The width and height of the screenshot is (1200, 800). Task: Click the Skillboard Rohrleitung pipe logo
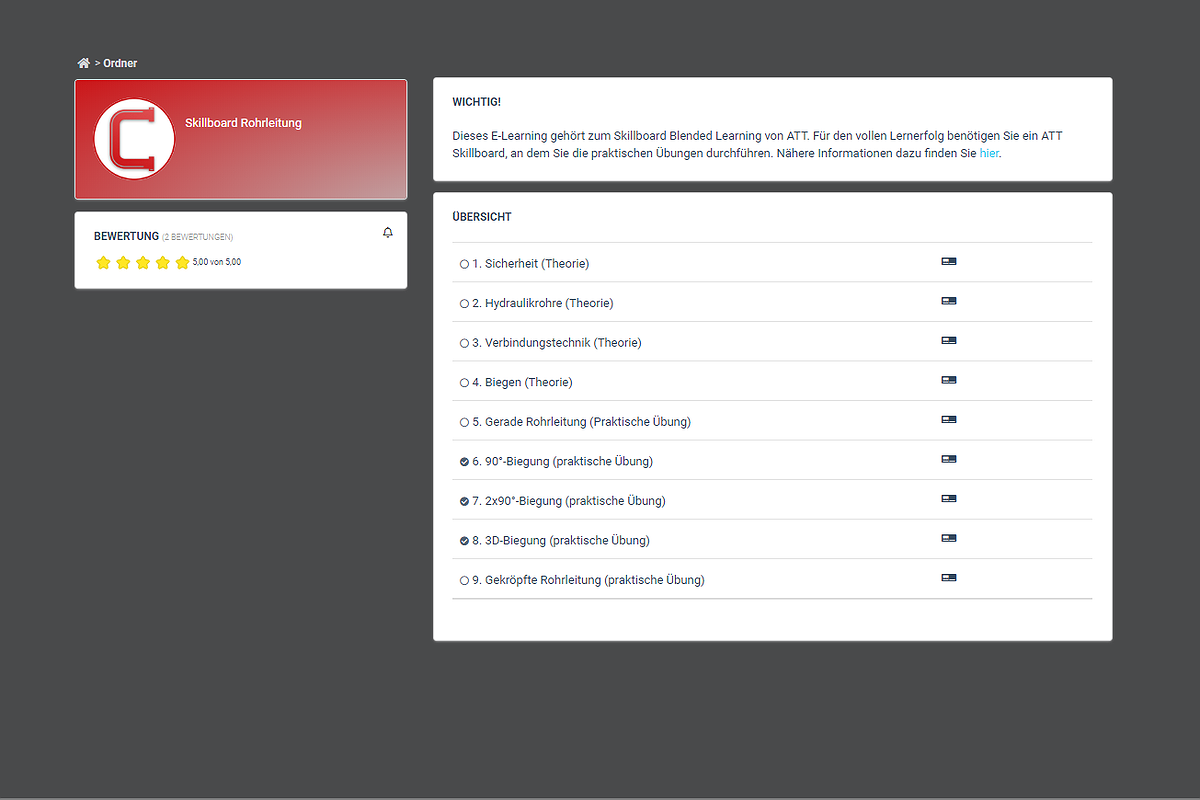[x=134, y=140]
